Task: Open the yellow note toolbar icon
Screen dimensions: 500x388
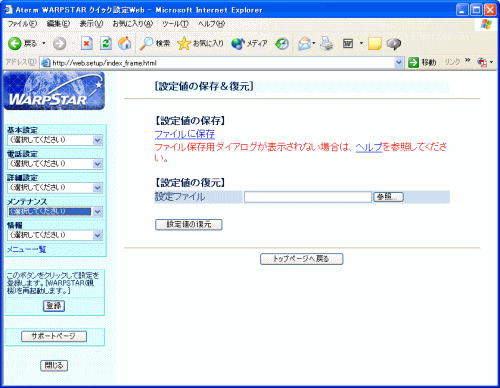Action: (374, 44)
